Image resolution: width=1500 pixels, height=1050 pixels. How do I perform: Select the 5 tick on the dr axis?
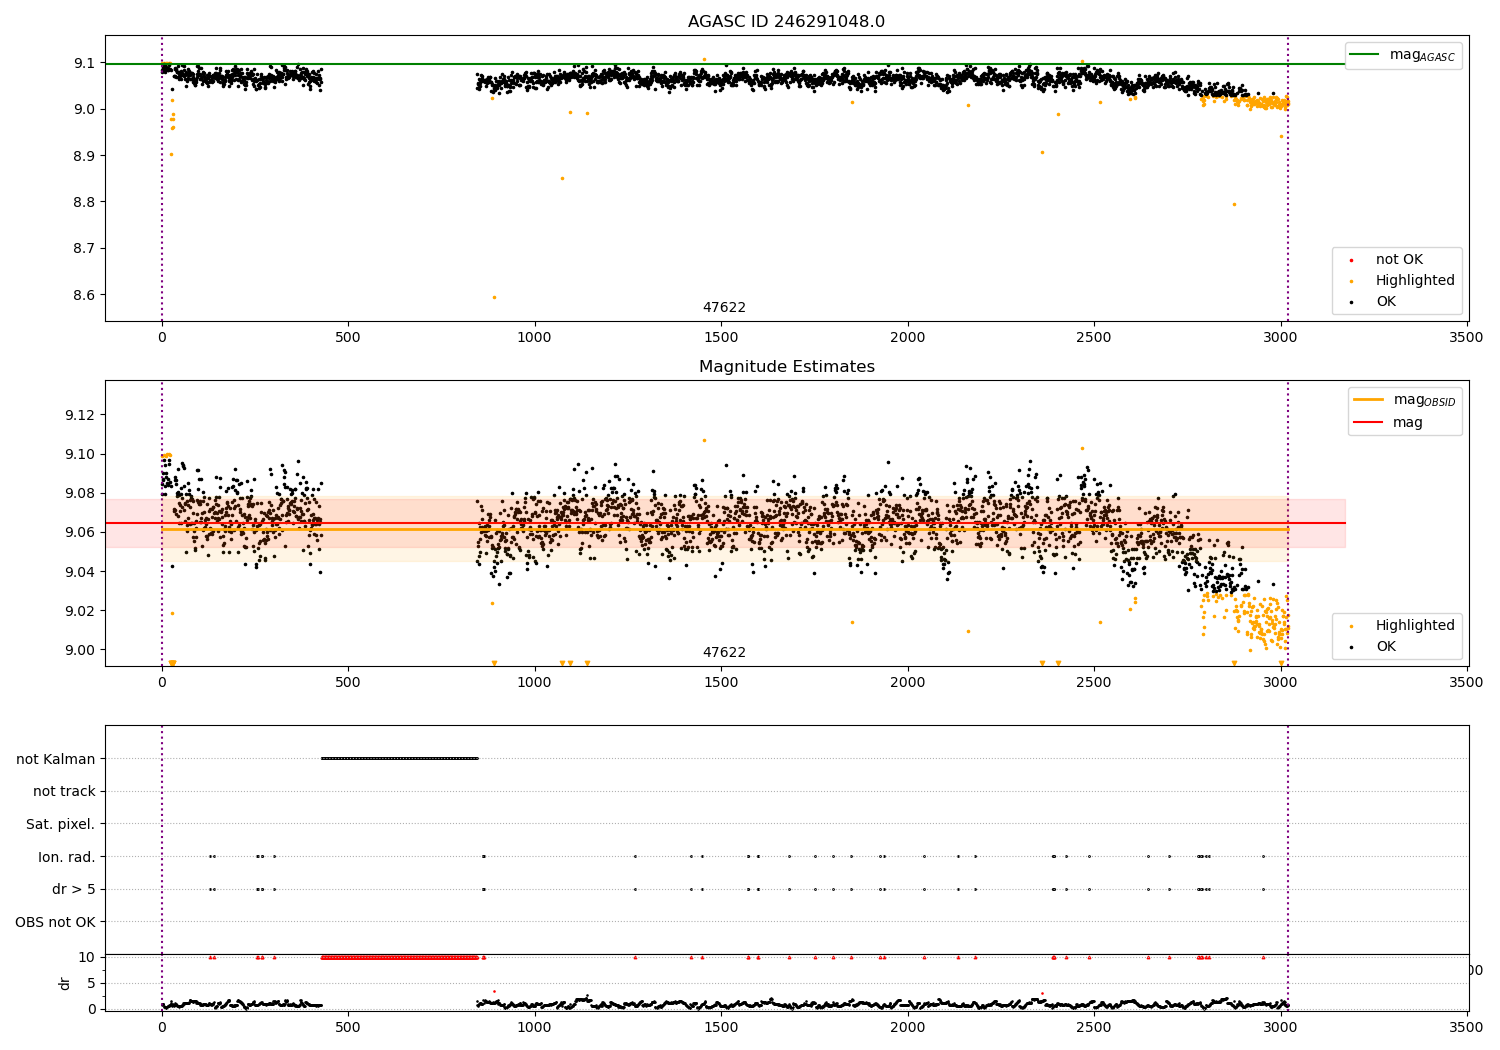click(92, 983)
